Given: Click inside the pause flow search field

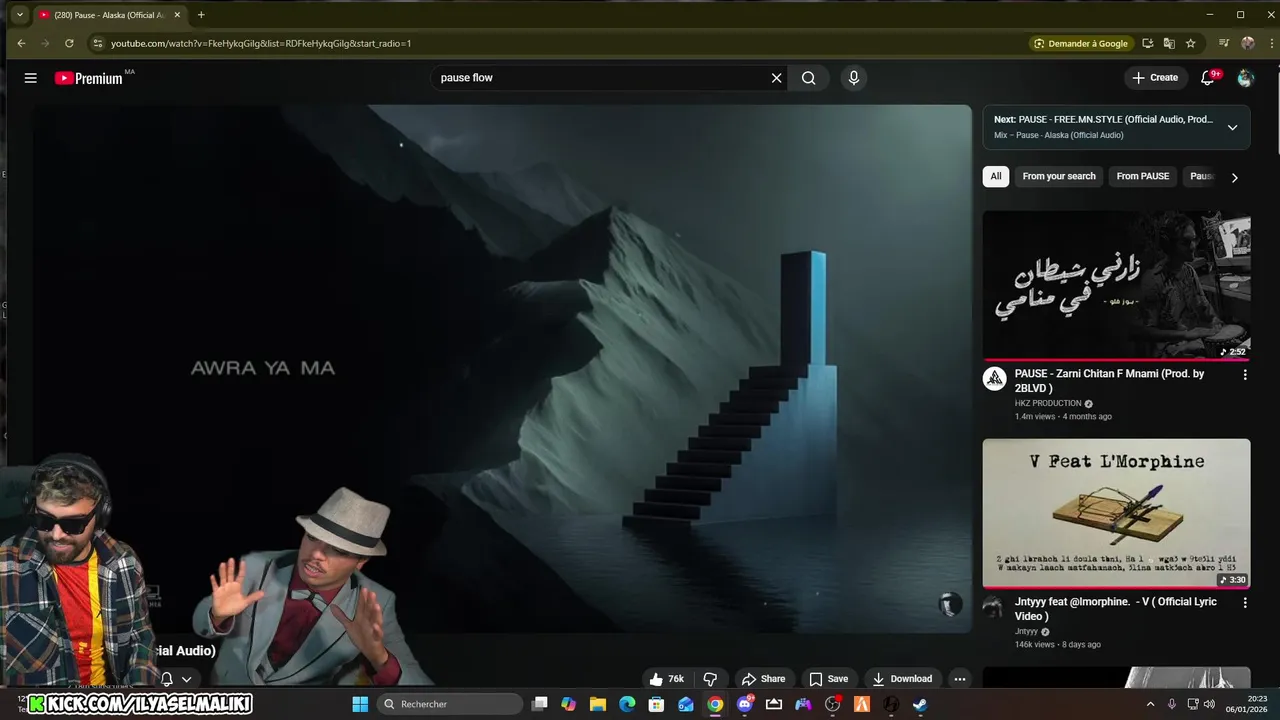Looking at the screenshot, I should 600,78.
